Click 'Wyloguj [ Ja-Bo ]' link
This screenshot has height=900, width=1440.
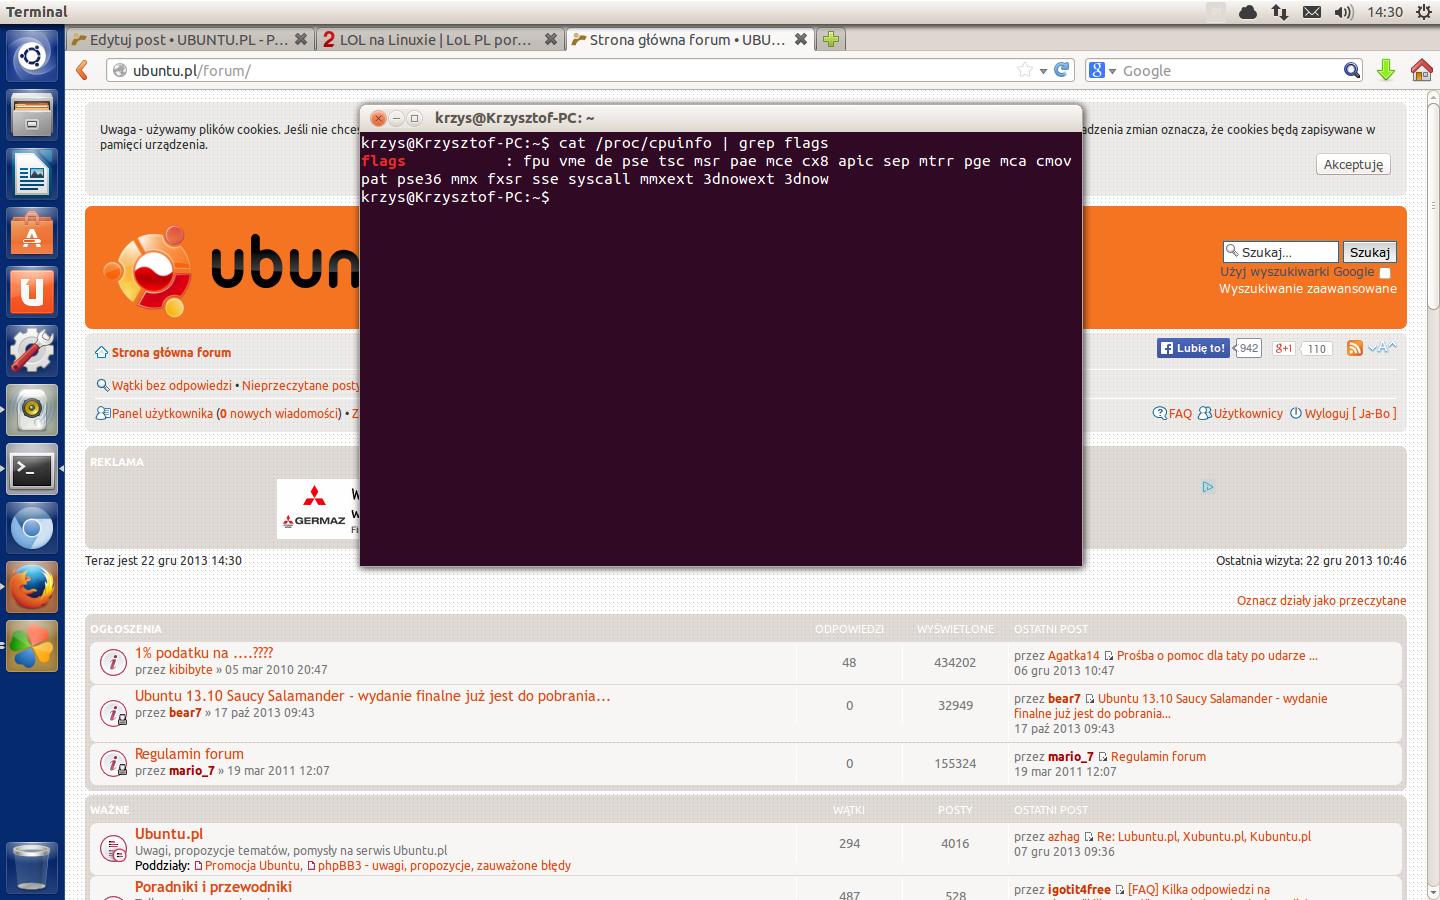(1350, 413)
